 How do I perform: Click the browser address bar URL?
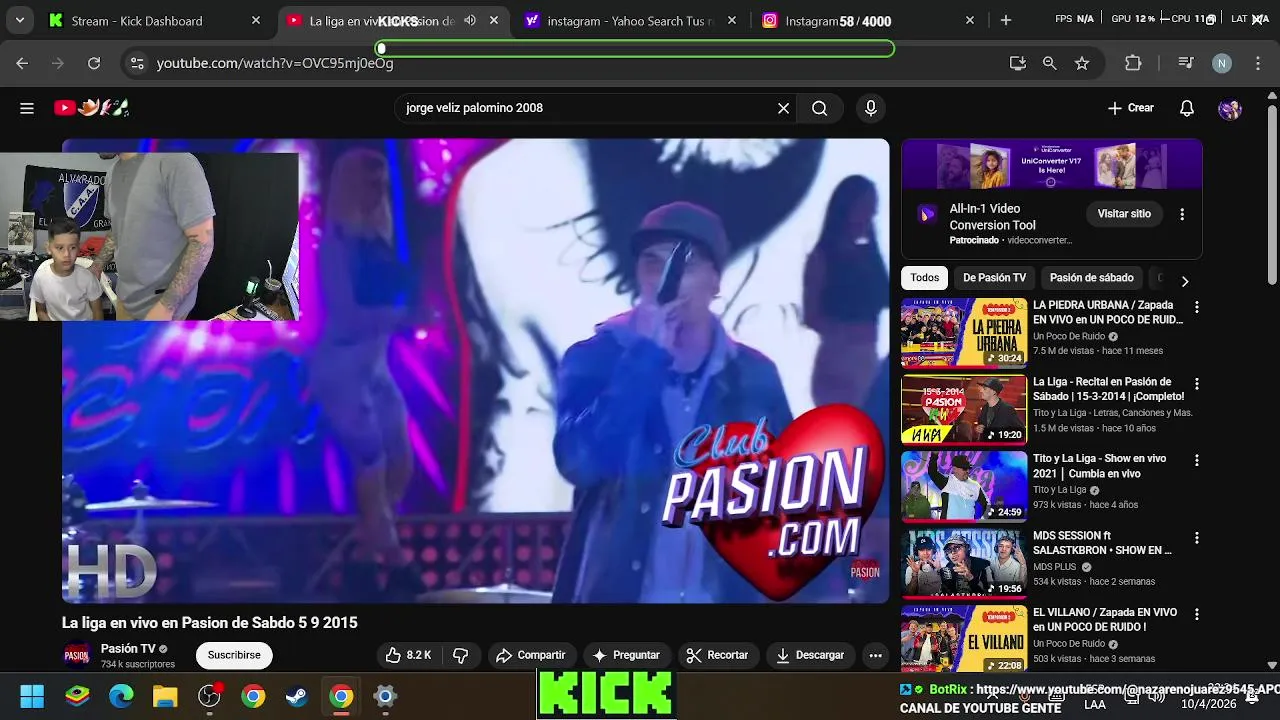(x=275, y=63)
